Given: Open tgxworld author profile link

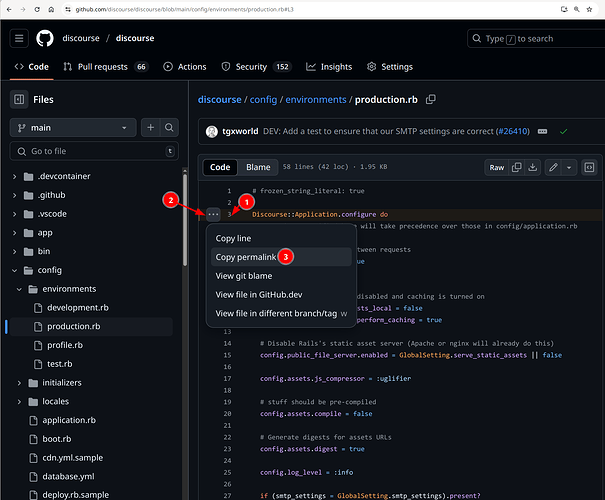Looking at the screenshot, I should (240, 132).
